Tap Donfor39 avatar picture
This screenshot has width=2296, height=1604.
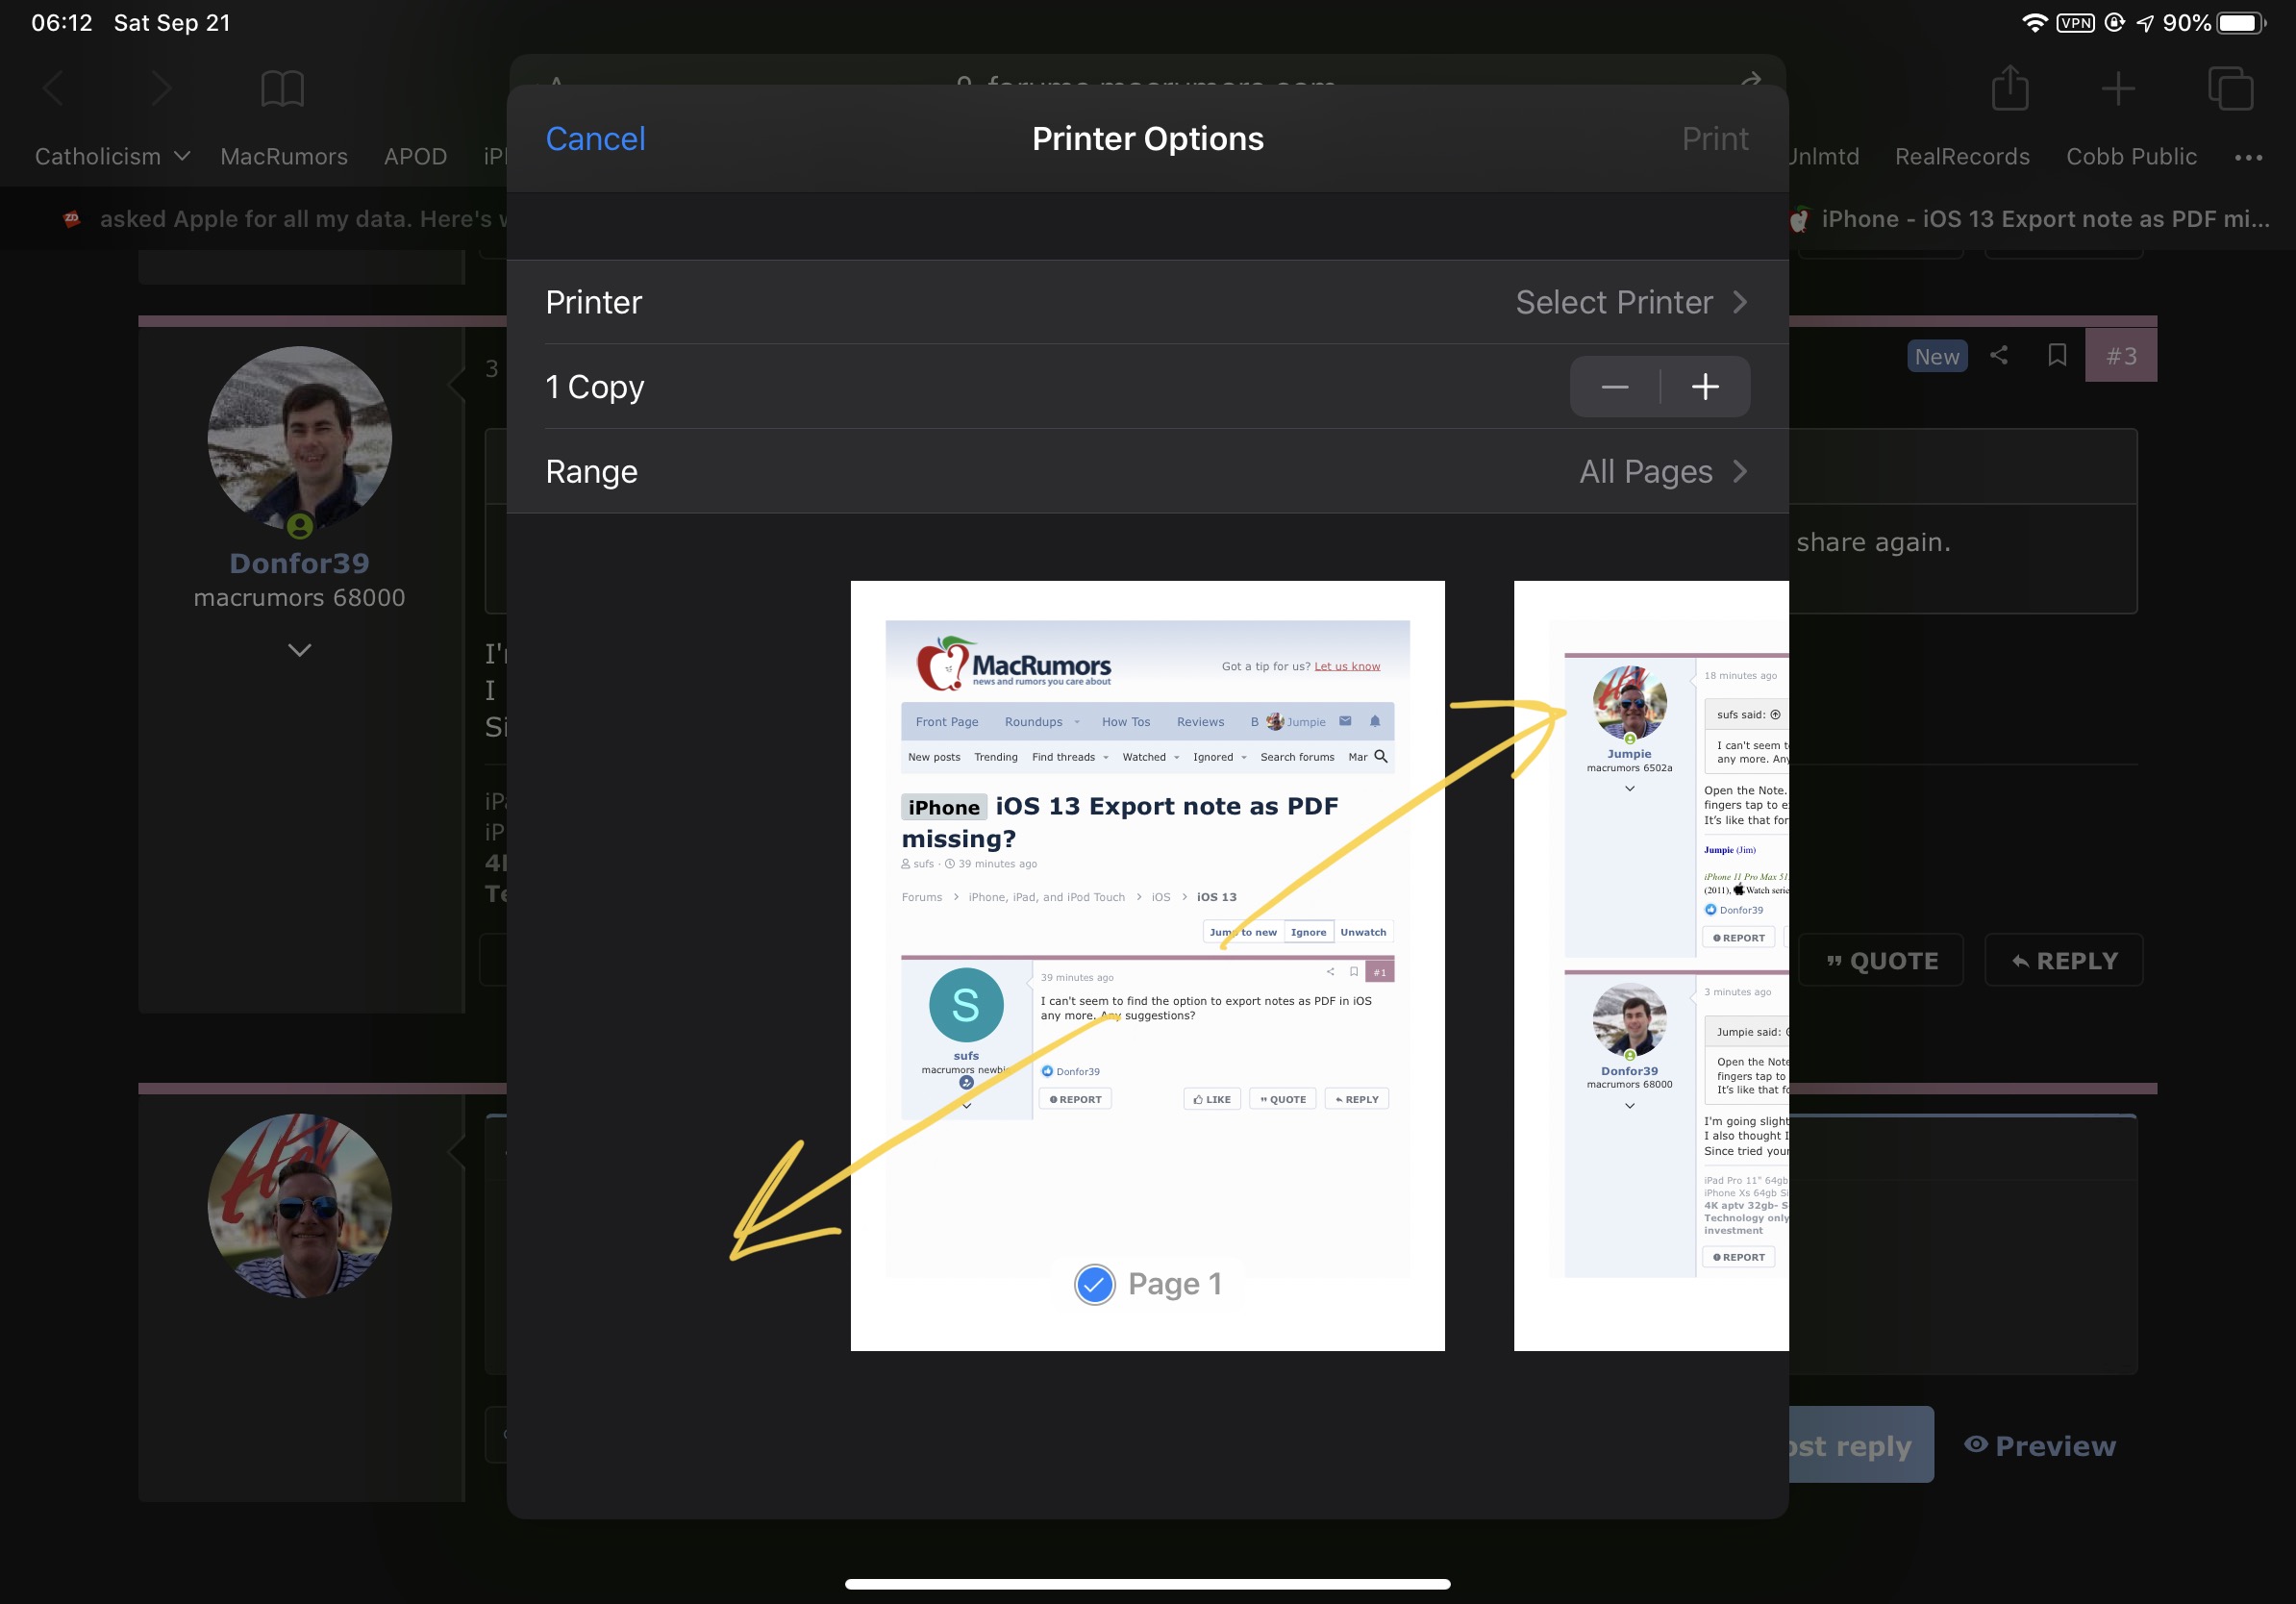click(299, 438)
